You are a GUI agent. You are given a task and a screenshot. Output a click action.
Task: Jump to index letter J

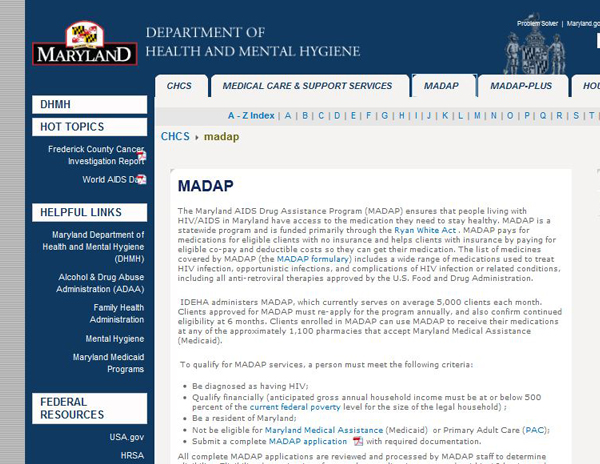tap(429, 116)
